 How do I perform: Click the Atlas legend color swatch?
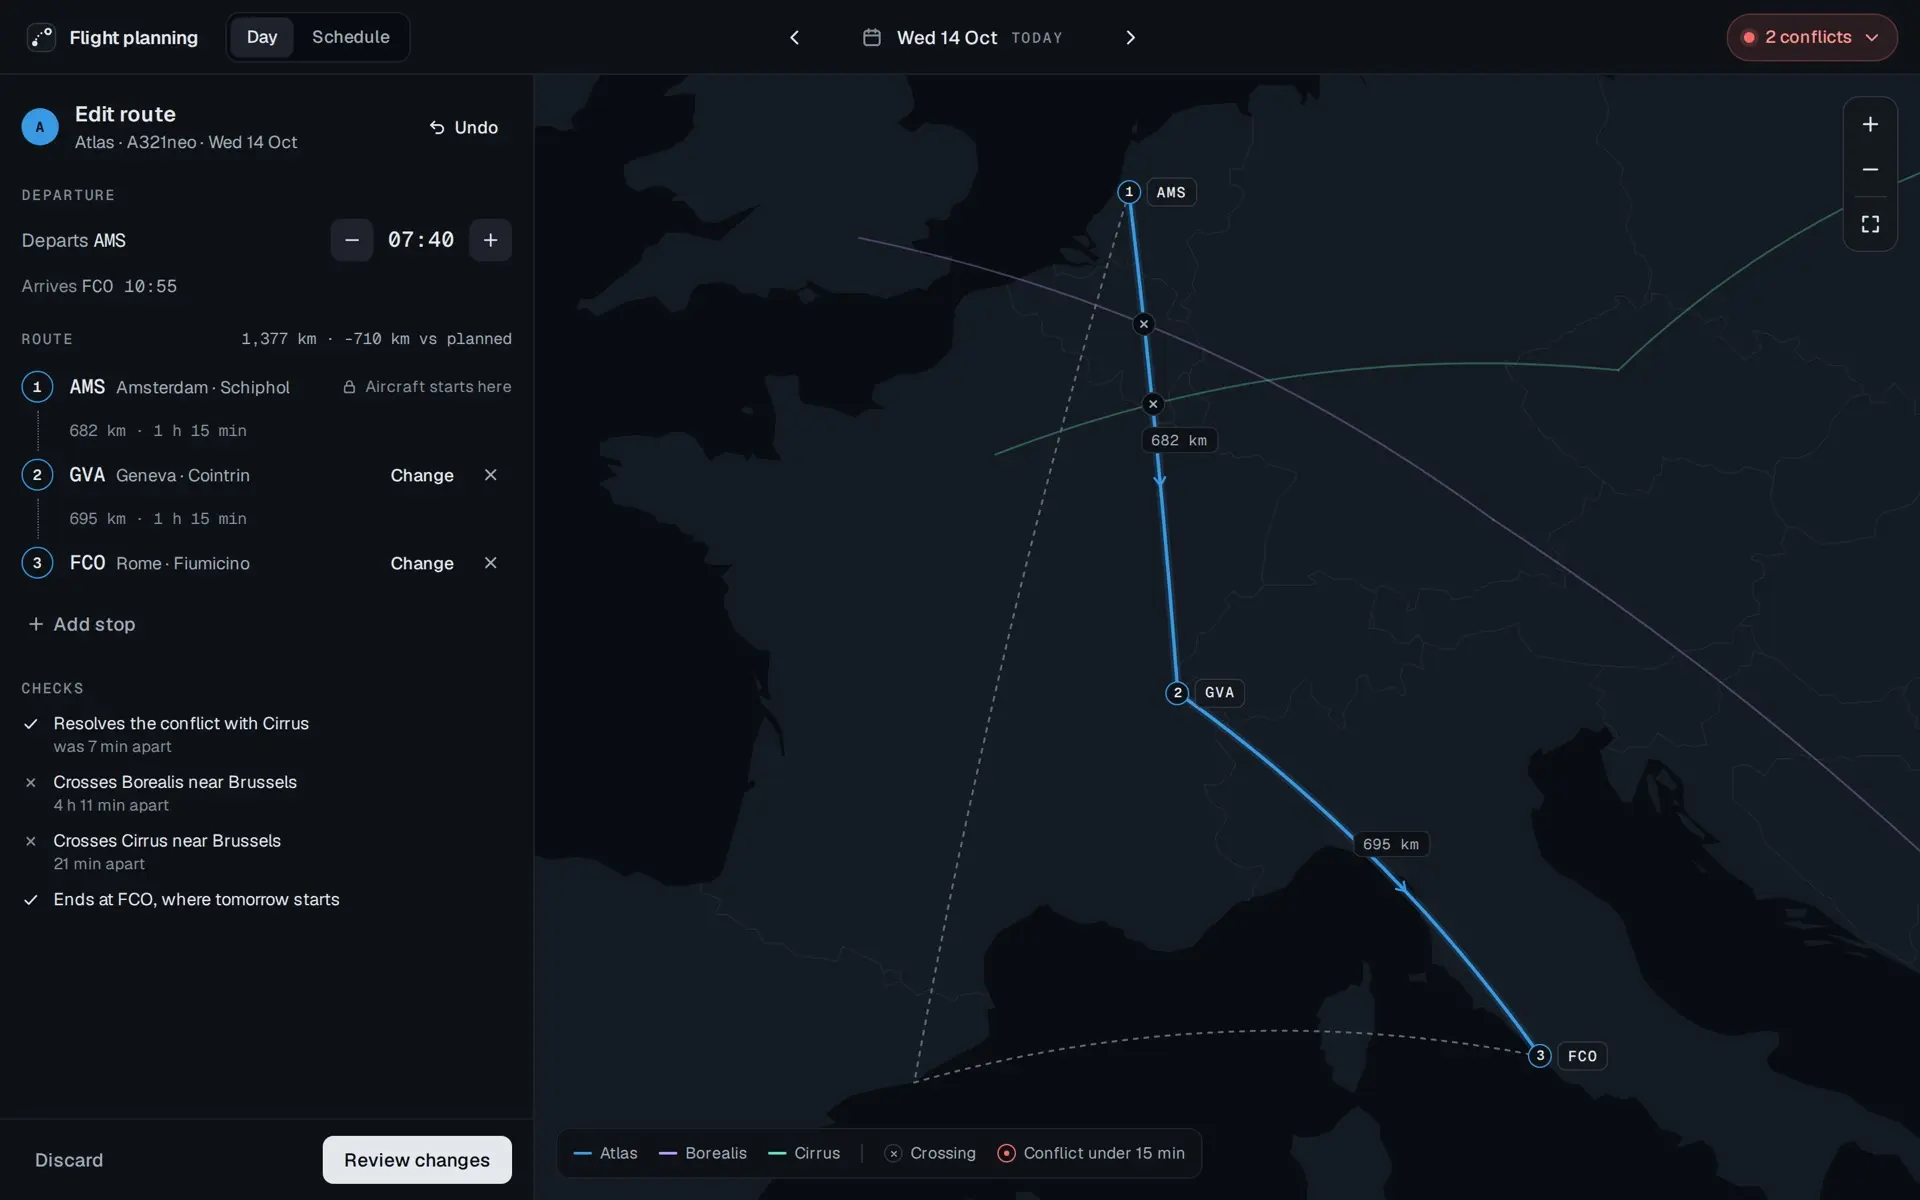pyautogui.click(x=582, y=1153)
